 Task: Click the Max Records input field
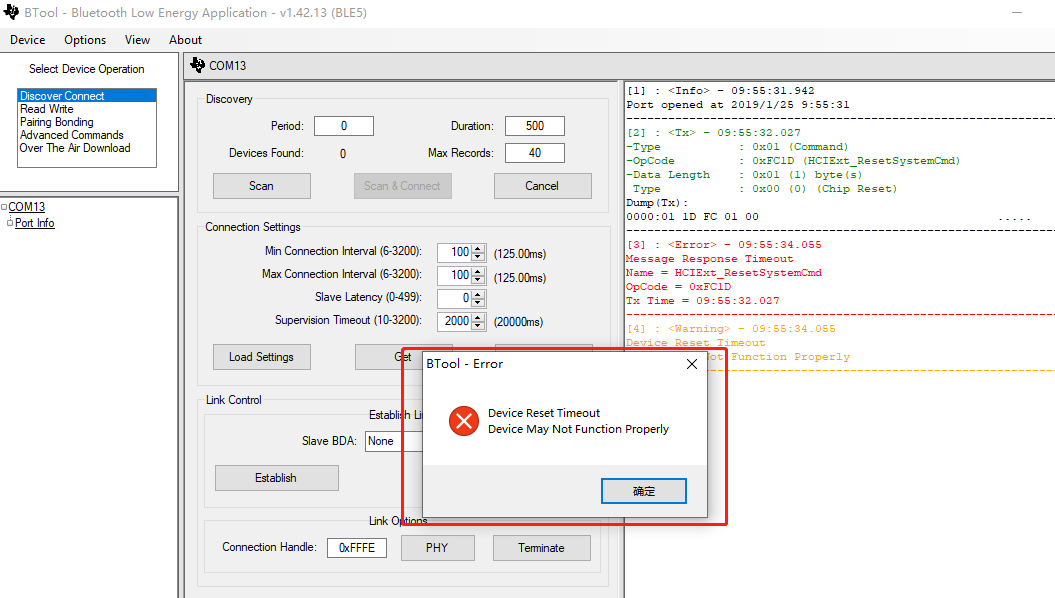point(535,153)
